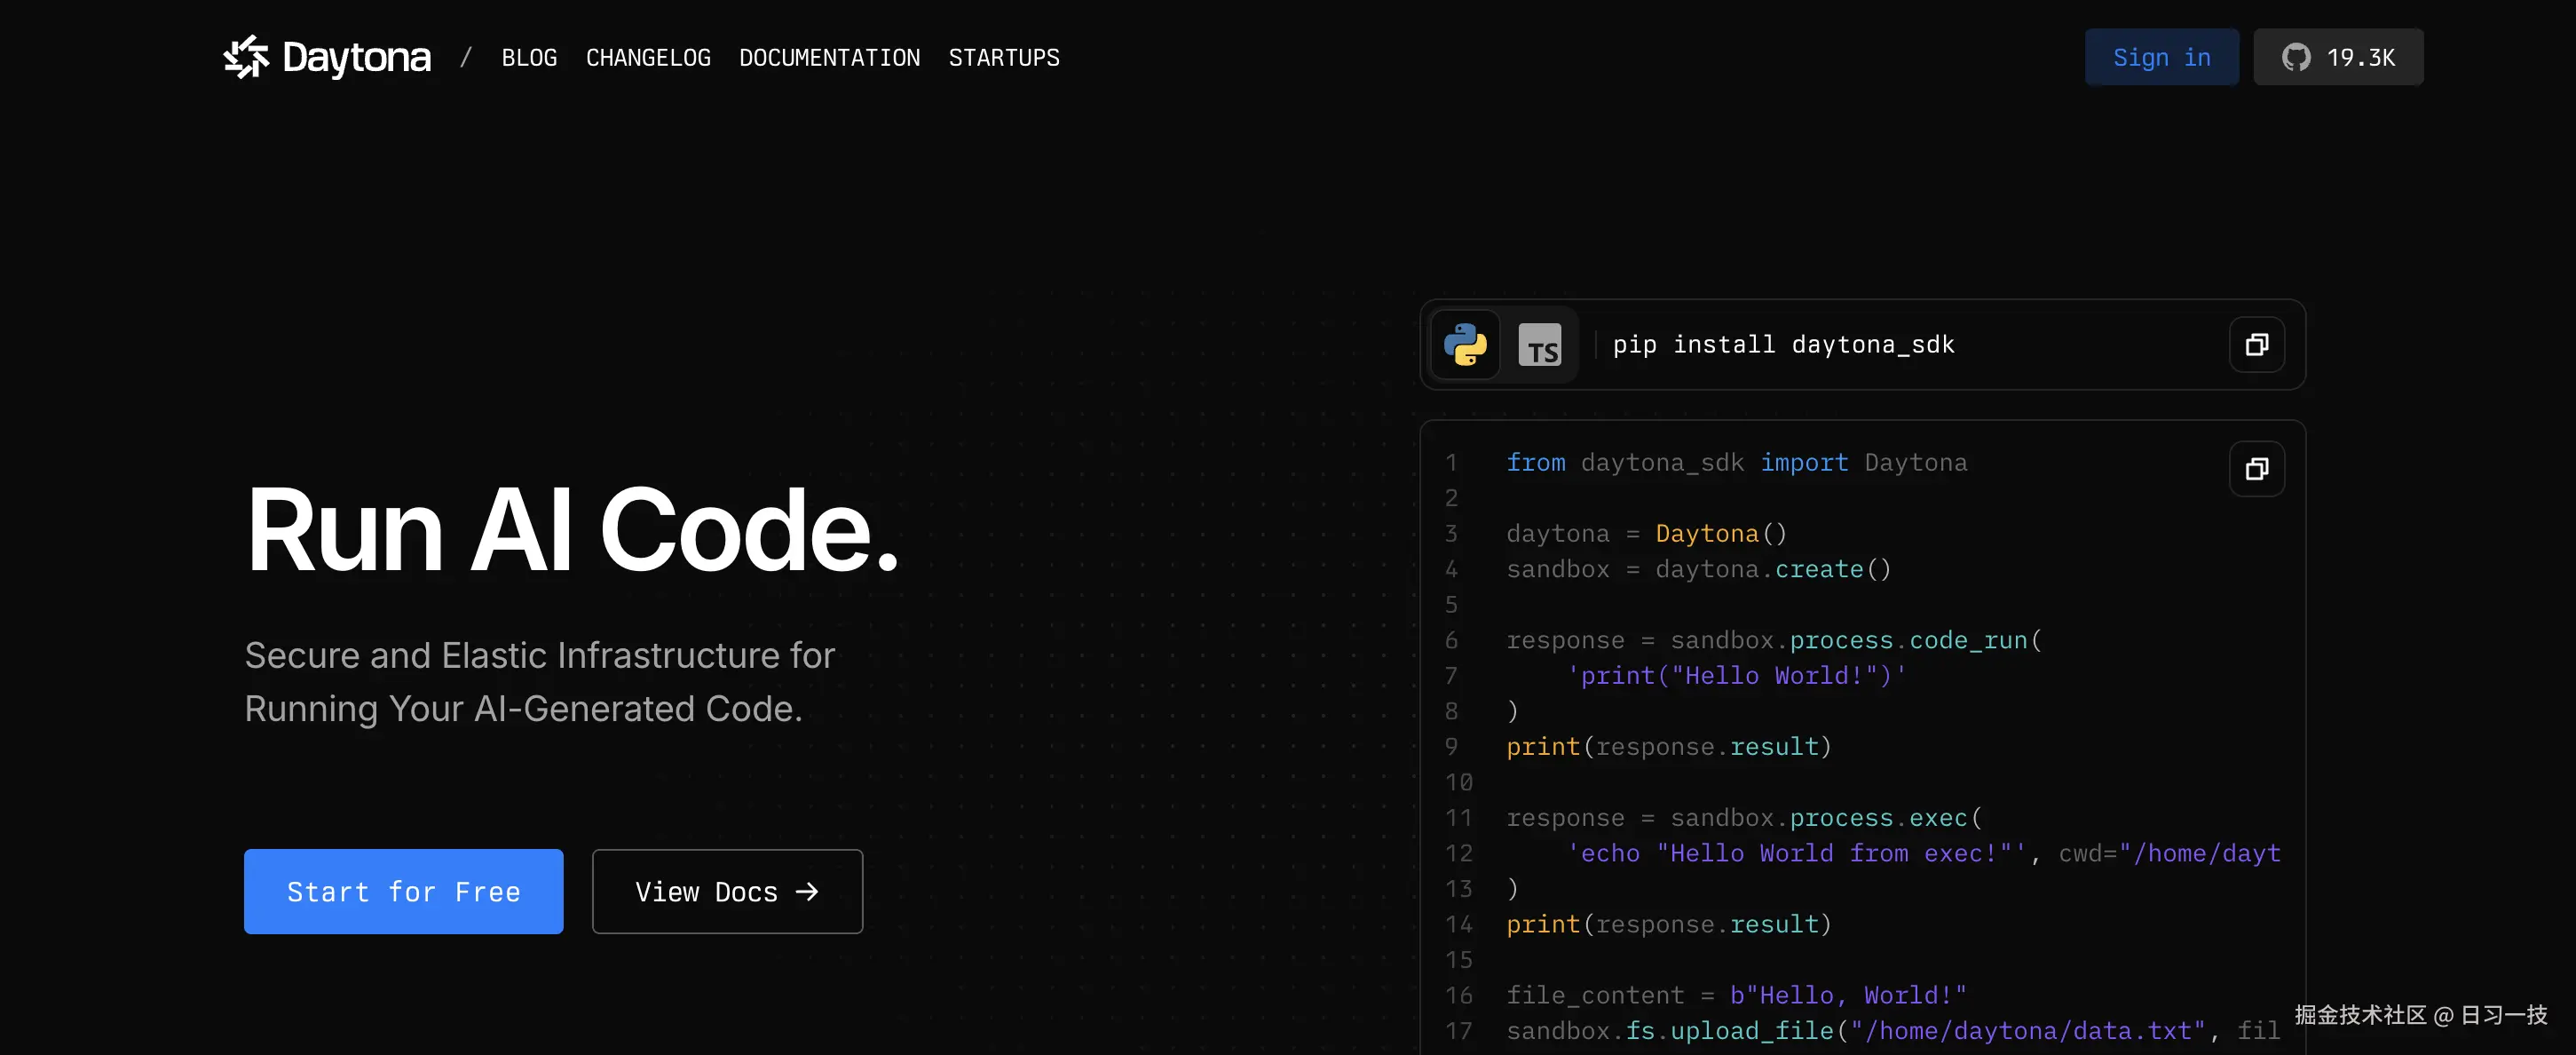Click the GitHub octocat icon
This screenshot has height=1055, width=2576.
pos(2297,57)
